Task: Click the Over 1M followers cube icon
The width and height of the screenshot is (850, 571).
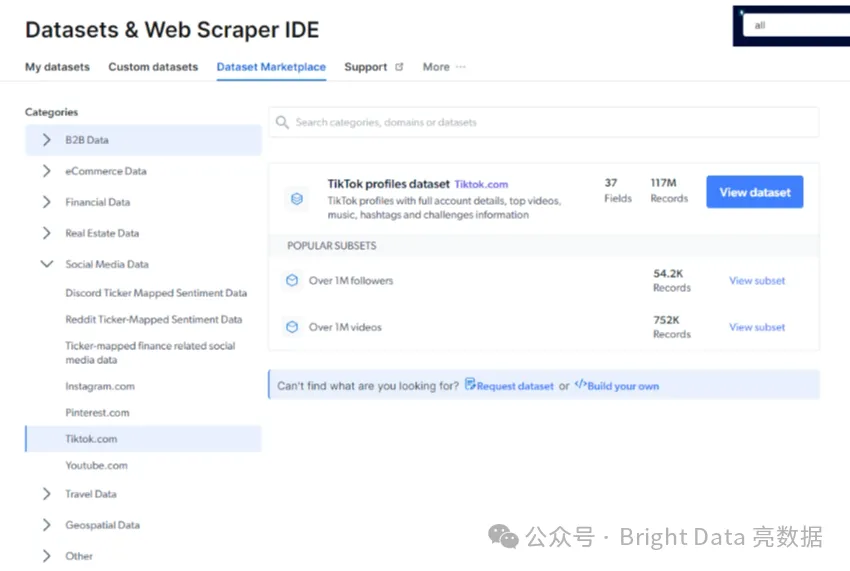Action: point(292,281)
